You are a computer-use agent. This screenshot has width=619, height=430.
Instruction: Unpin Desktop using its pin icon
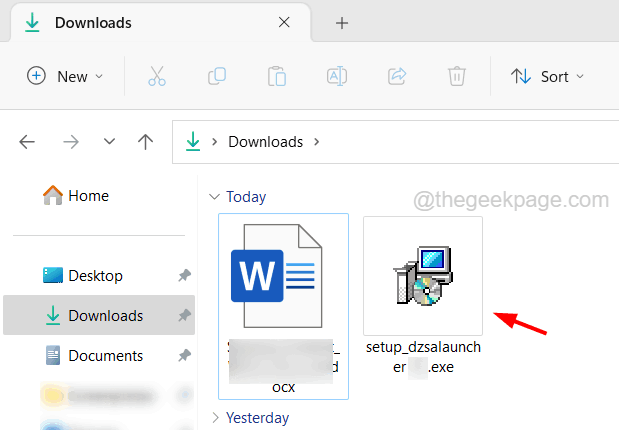184,275
